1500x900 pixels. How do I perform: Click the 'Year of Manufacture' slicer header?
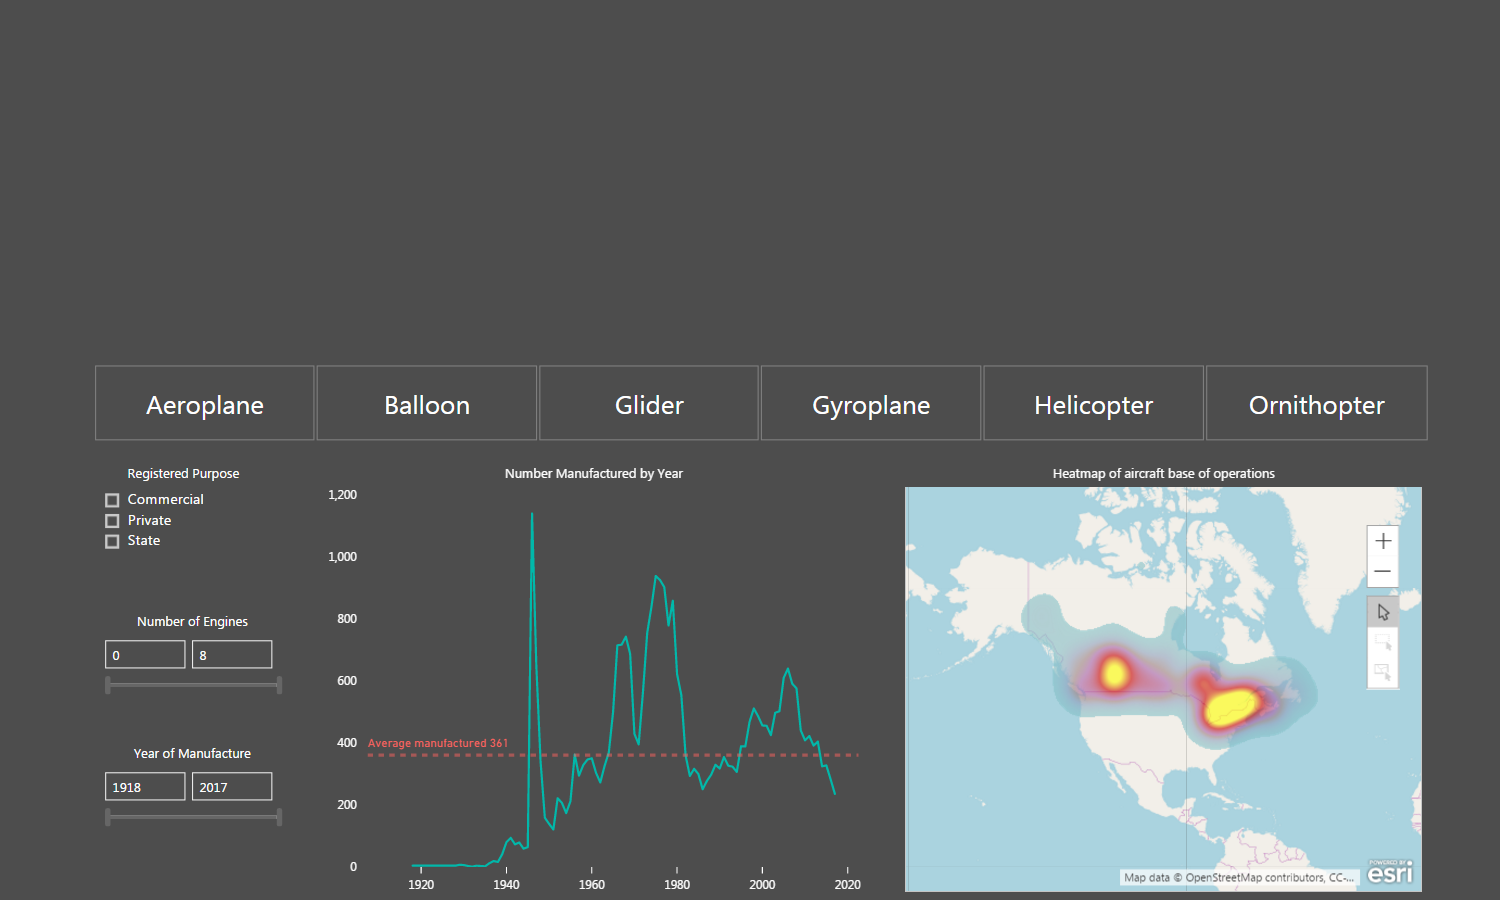coord(192,754)
